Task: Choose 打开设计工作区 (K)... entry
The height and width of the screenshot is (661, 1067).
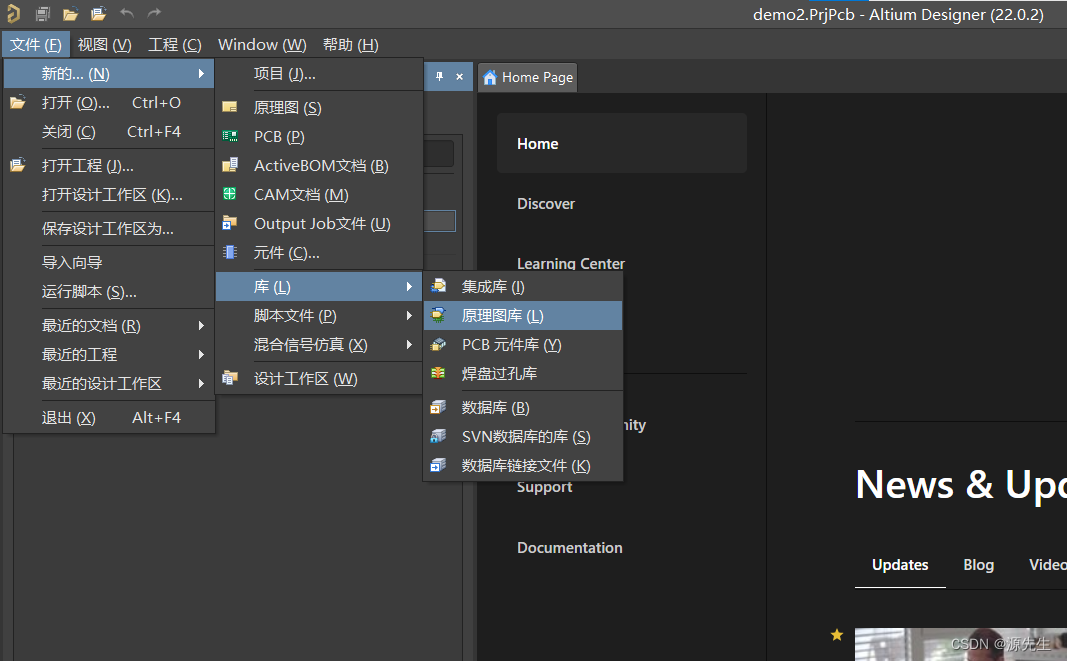Action: pyautogui.click(x=109, y=195)
